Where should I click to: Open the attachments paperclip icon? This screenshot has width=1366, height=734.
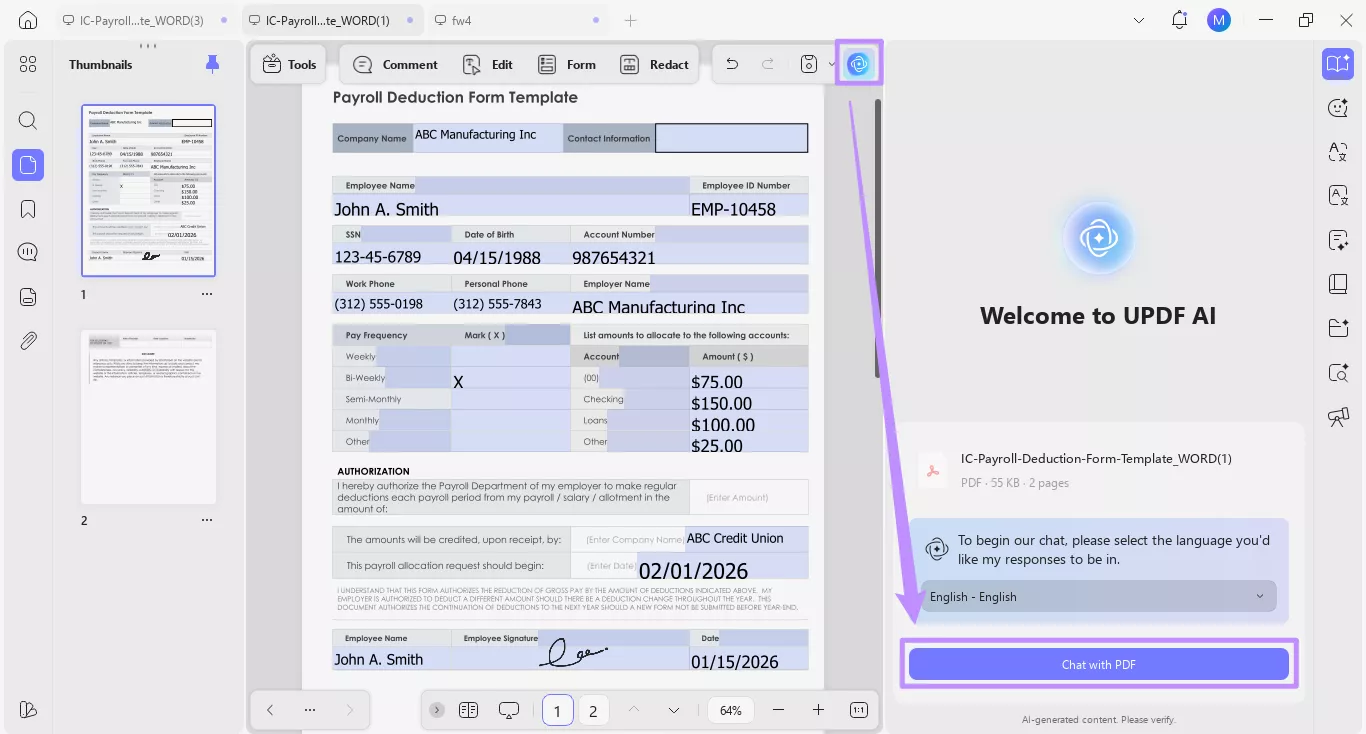point(28,340)
